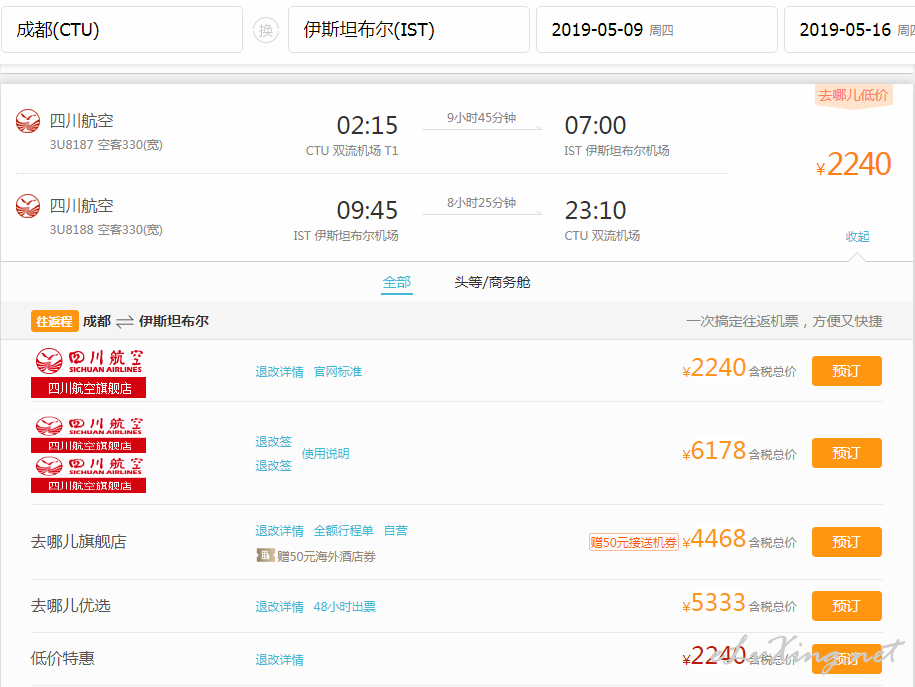
Task: Open lower 四川航空旗舰店 logo in ¥6178 row
Action: 89,474
